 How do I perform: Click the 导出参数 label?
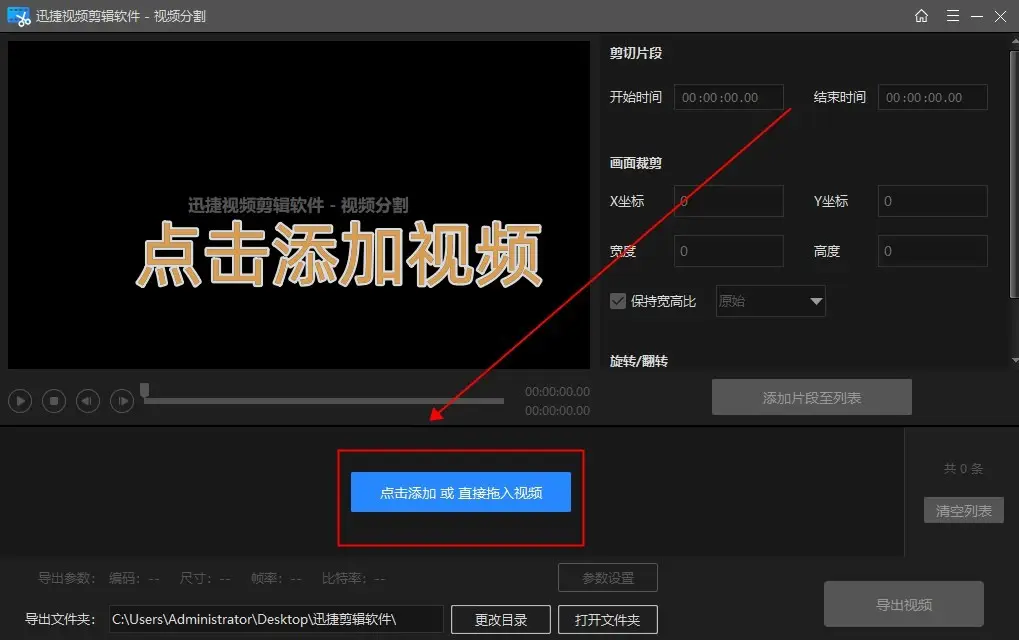[67, 578]
